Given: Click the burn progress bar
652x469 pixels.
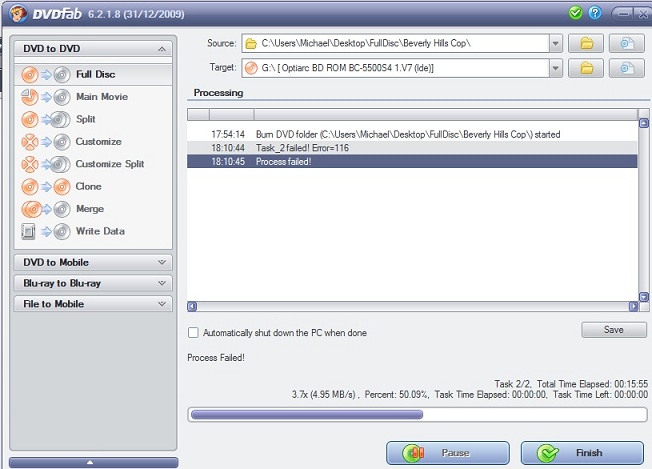Looking at the screenshot, I should coord(417,415).
